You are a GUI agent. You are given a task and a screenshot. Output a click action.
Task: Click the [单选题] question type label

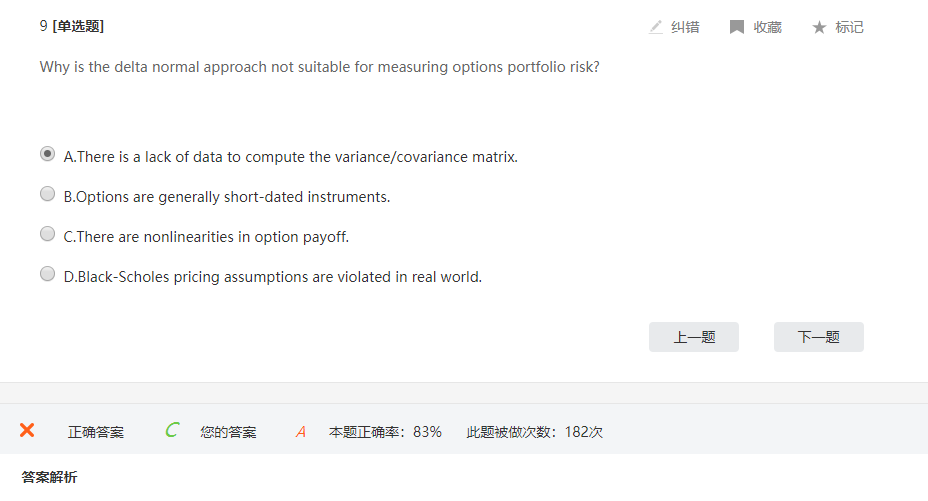(x=78, y=26)
